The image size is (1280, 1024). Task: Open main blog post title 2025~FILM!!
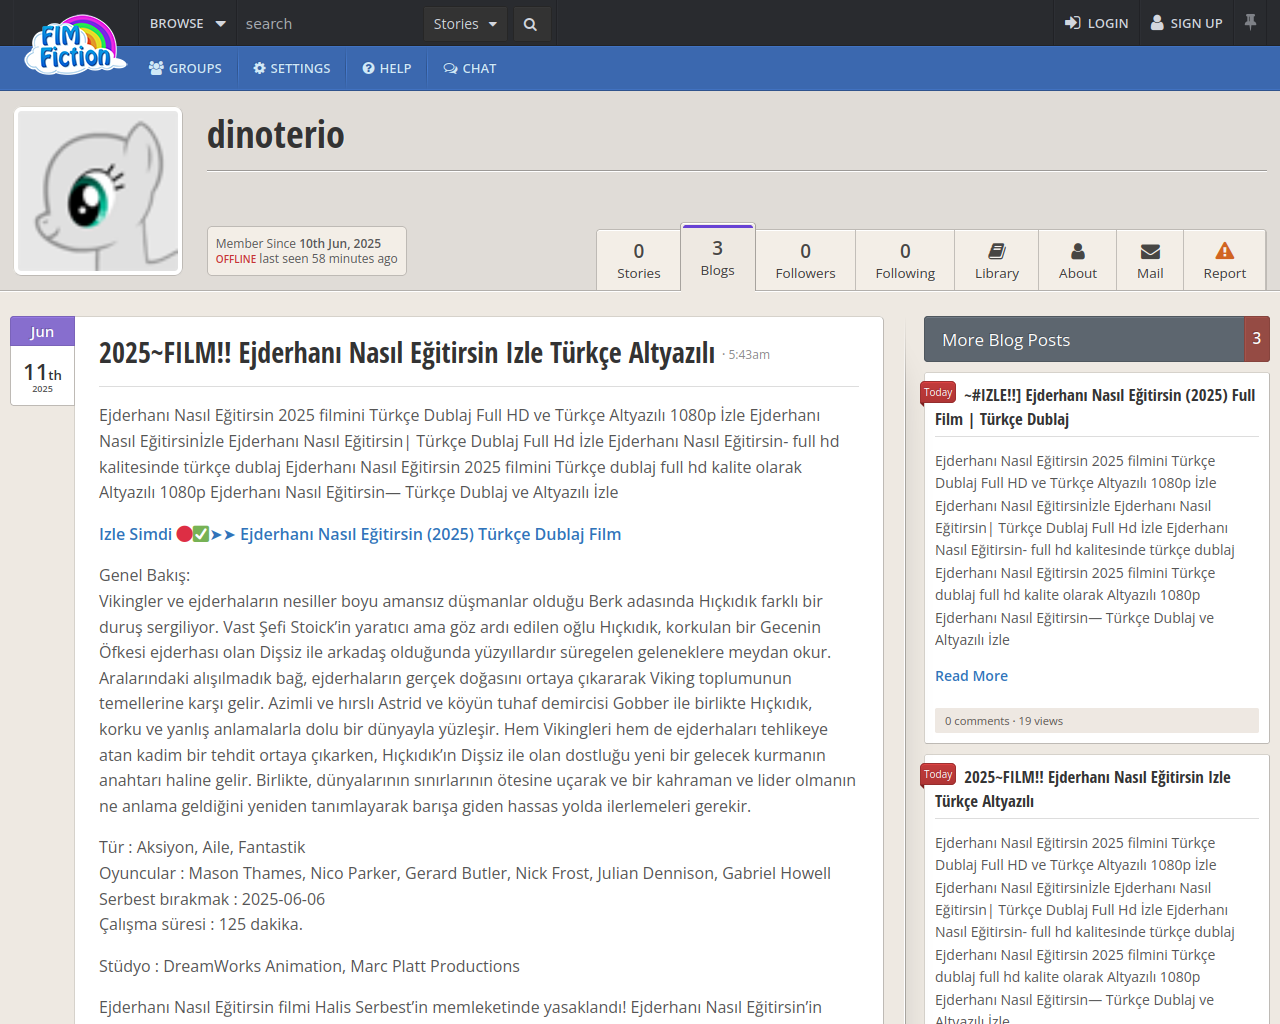[407, 353]
